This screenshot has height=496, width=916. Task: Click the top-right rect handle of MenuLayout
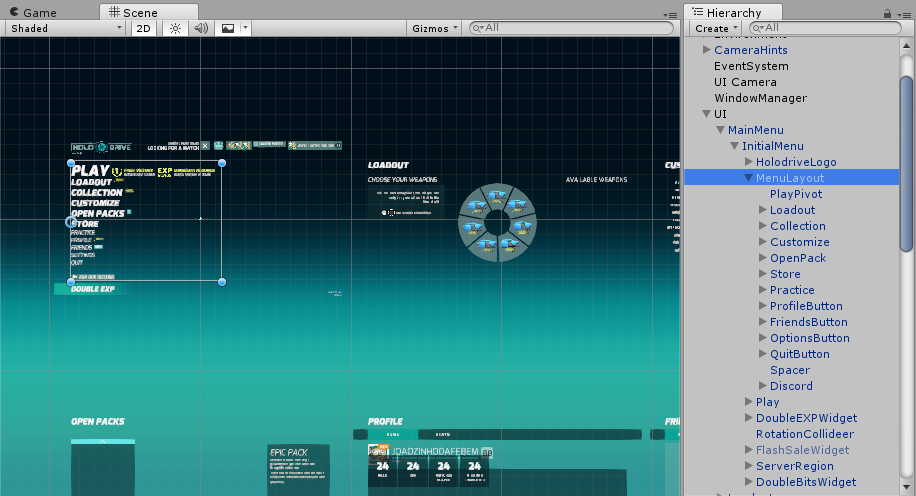(222, 163)
